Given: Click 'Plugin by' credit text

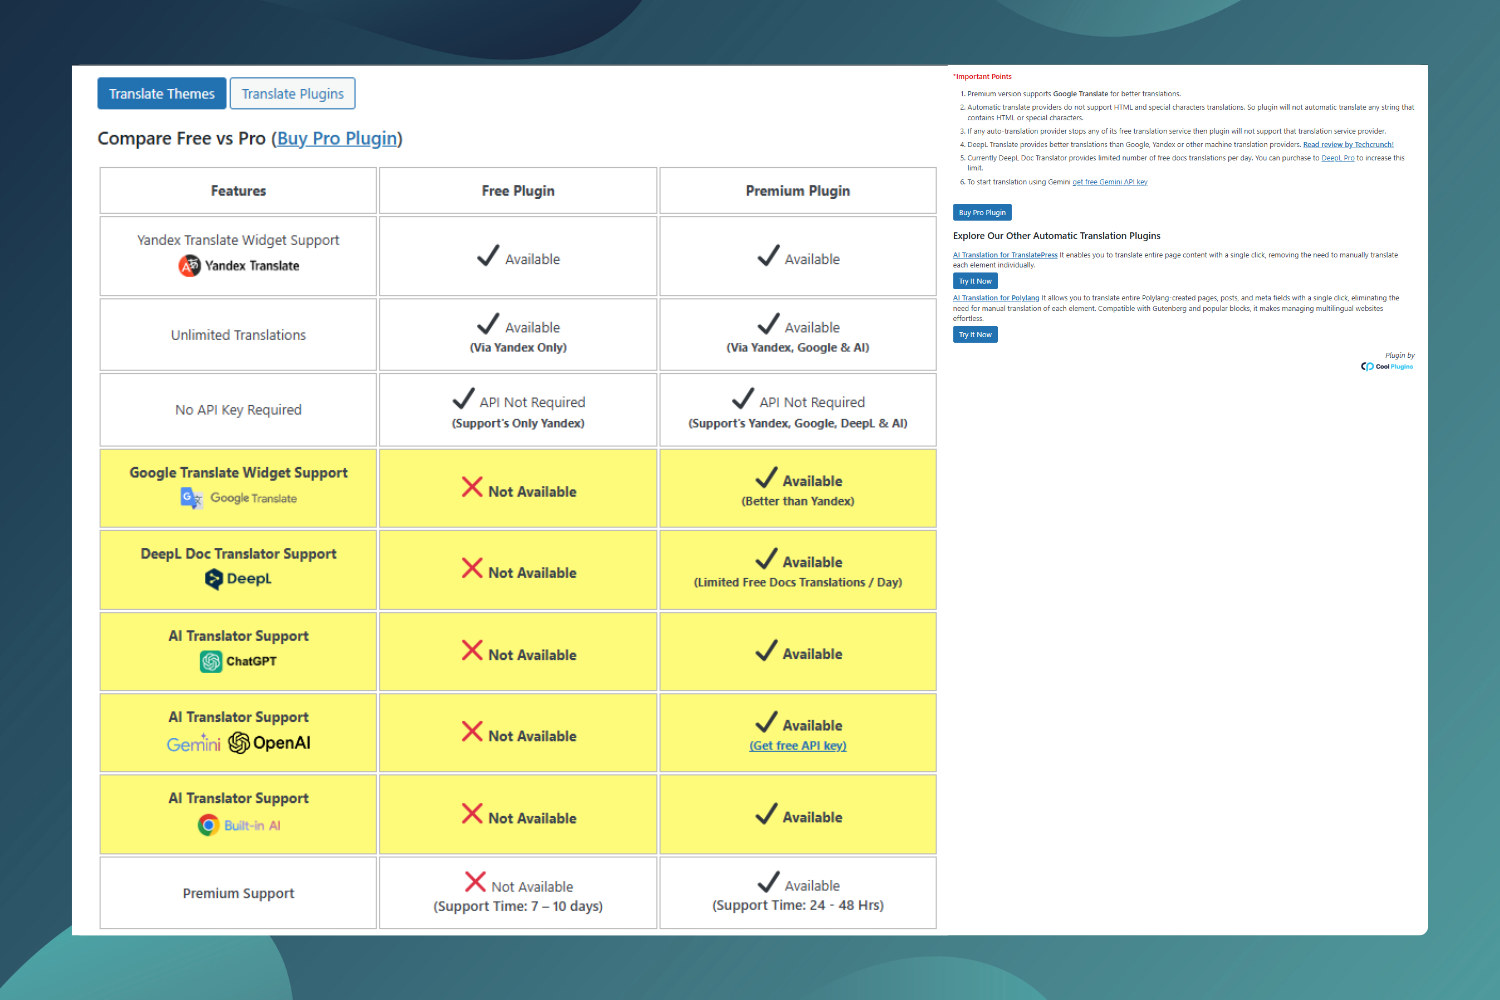Looking at the screenshot, I should point(1400,355).
